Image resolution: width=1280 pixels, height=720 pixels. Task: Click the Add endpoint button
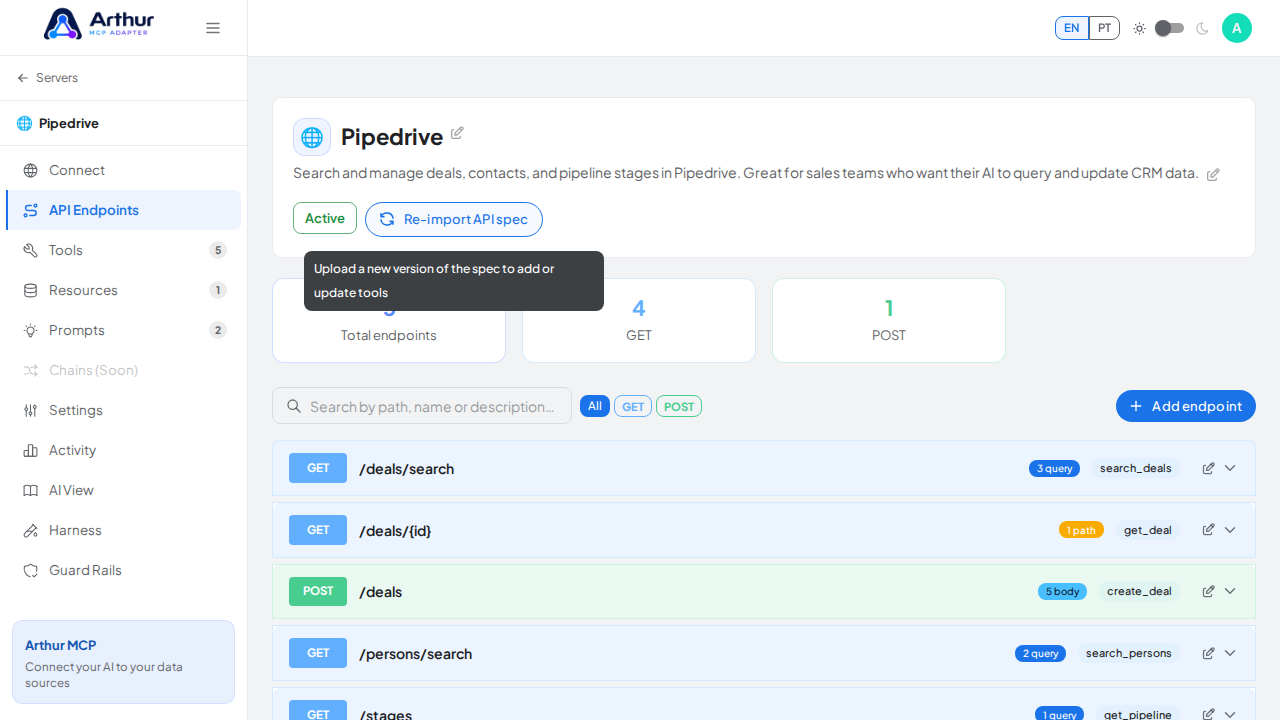[1186, 406]
